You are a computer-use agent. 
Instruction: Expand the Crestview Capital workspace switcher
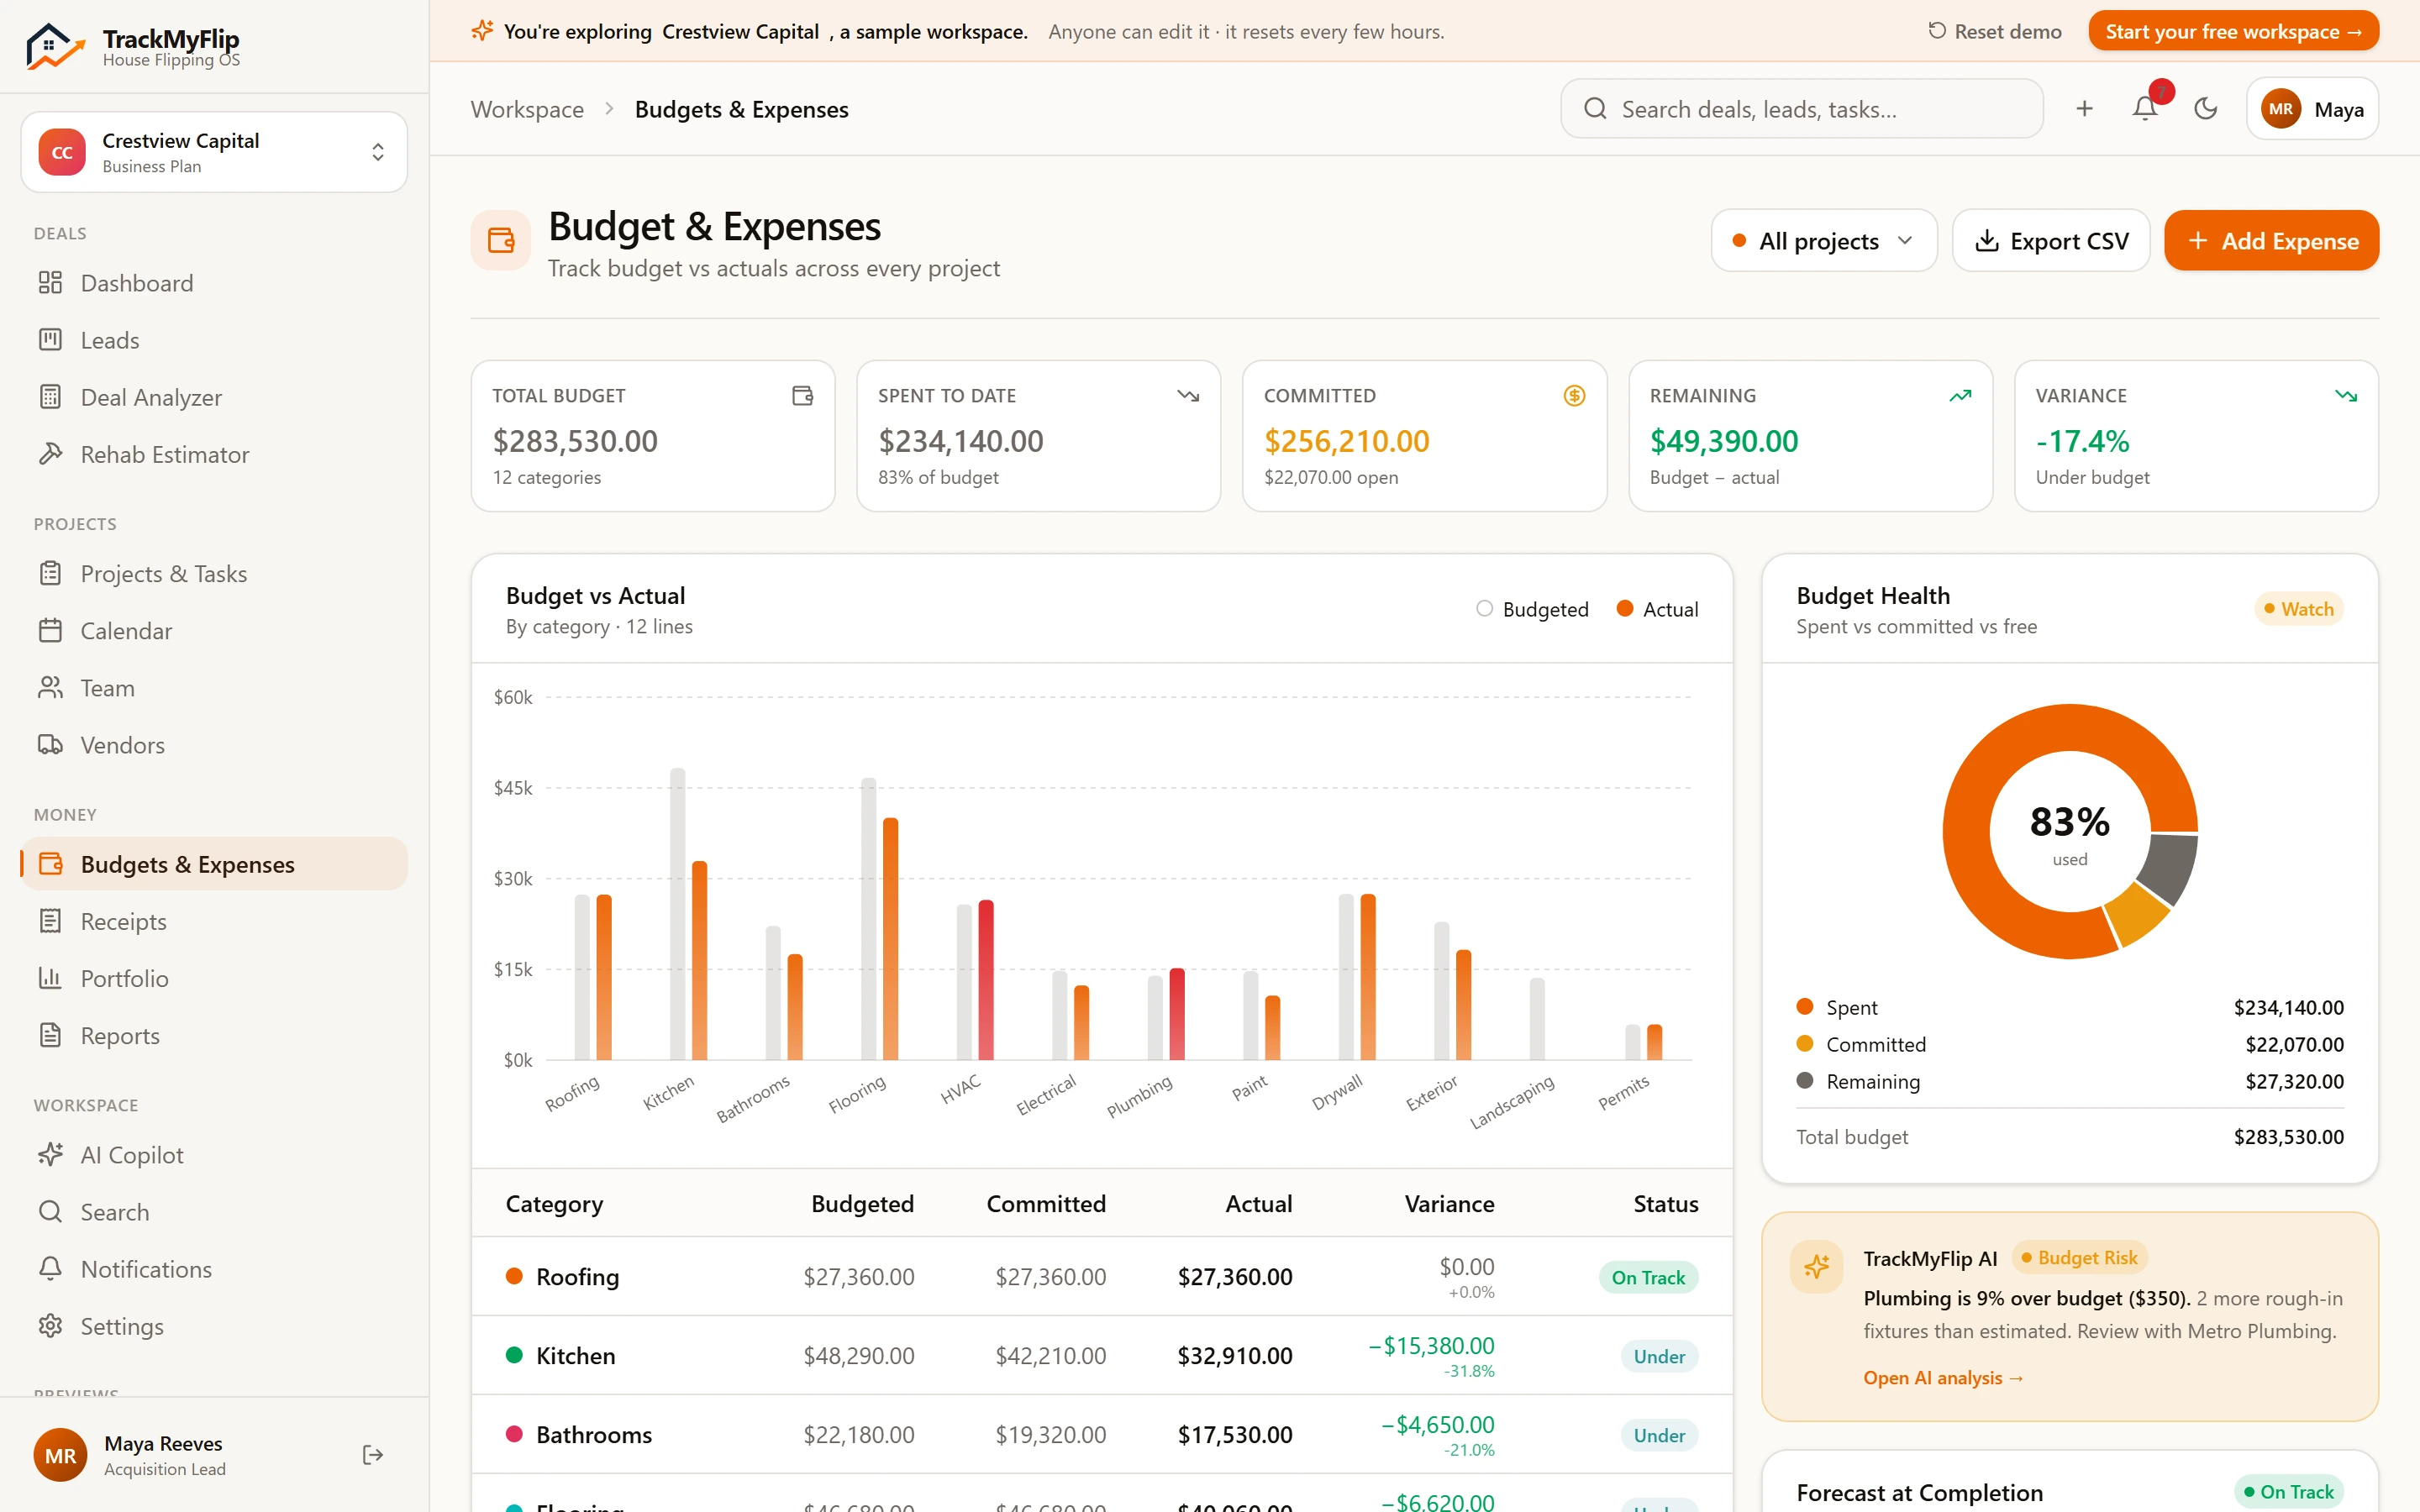tap(214, 152)
